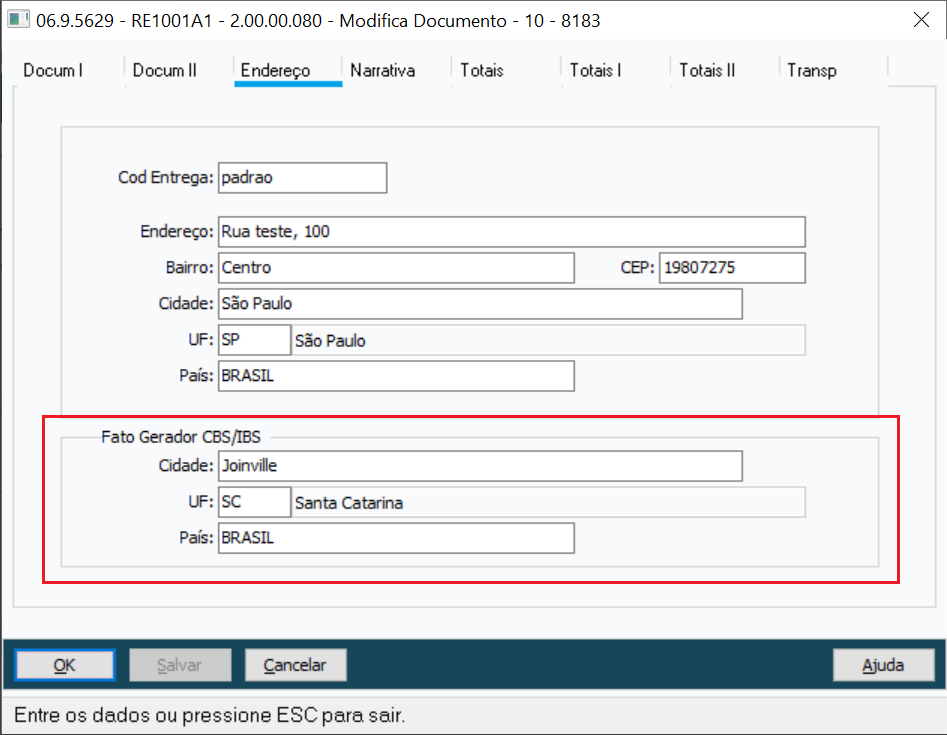Click the state name São Paulo beside UF
947x735 pixels.
(330, 341)
